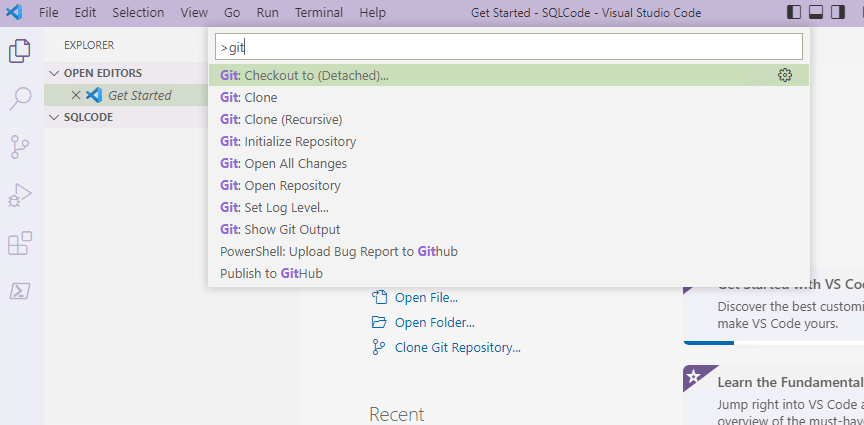Open the Run and Debug view
The width and height of the screenshot is (864, 425).
click(20, 195)
